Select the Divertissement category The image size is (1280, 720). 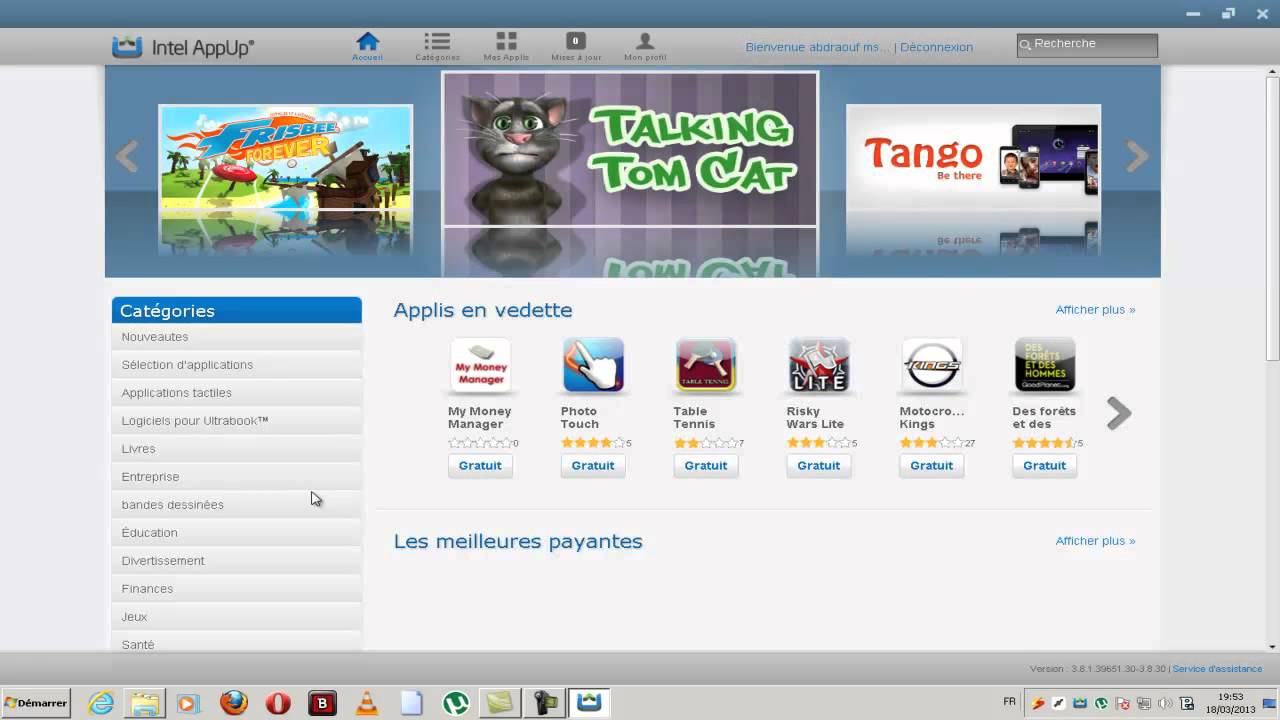tap(237, 561)
